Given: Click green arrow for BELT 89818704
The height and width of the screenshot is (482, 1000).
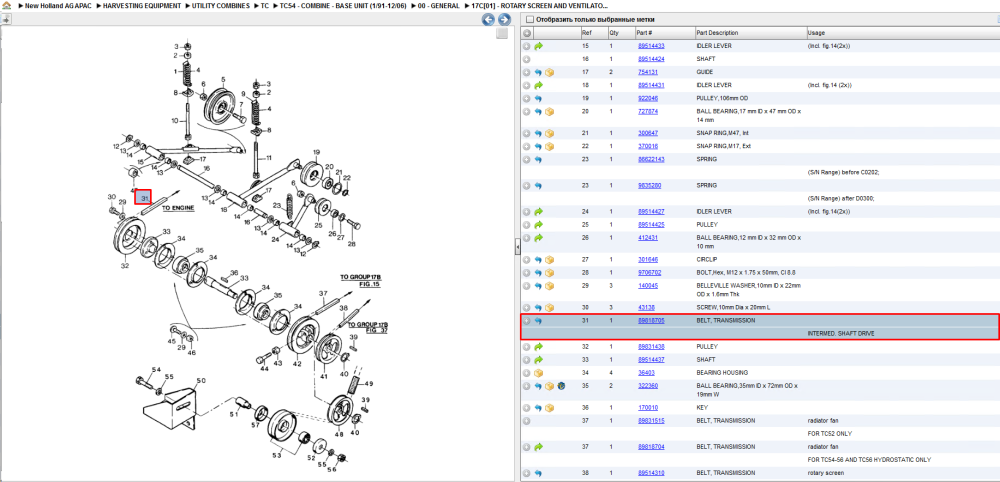Looking at the screenshot, I should click(x=538, y=447).
